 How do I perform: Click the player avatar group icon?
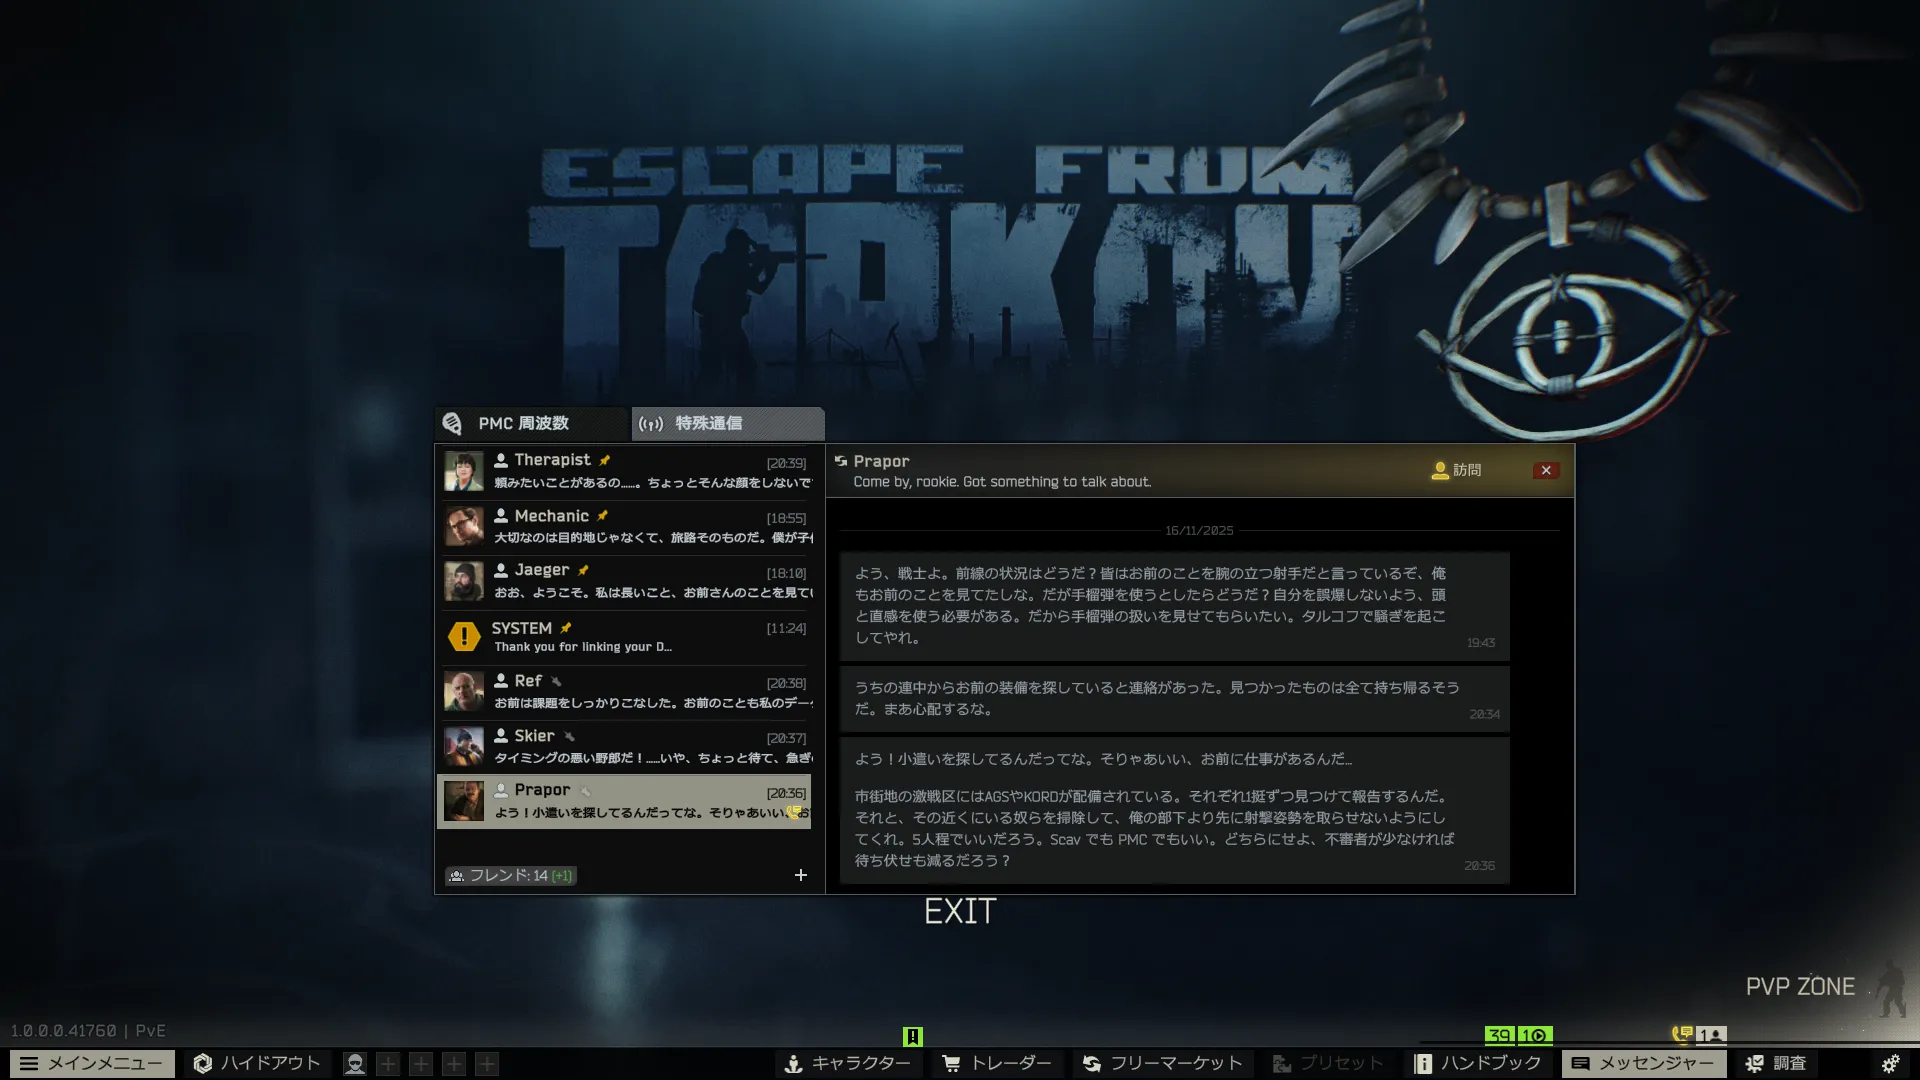(354, 1064)
